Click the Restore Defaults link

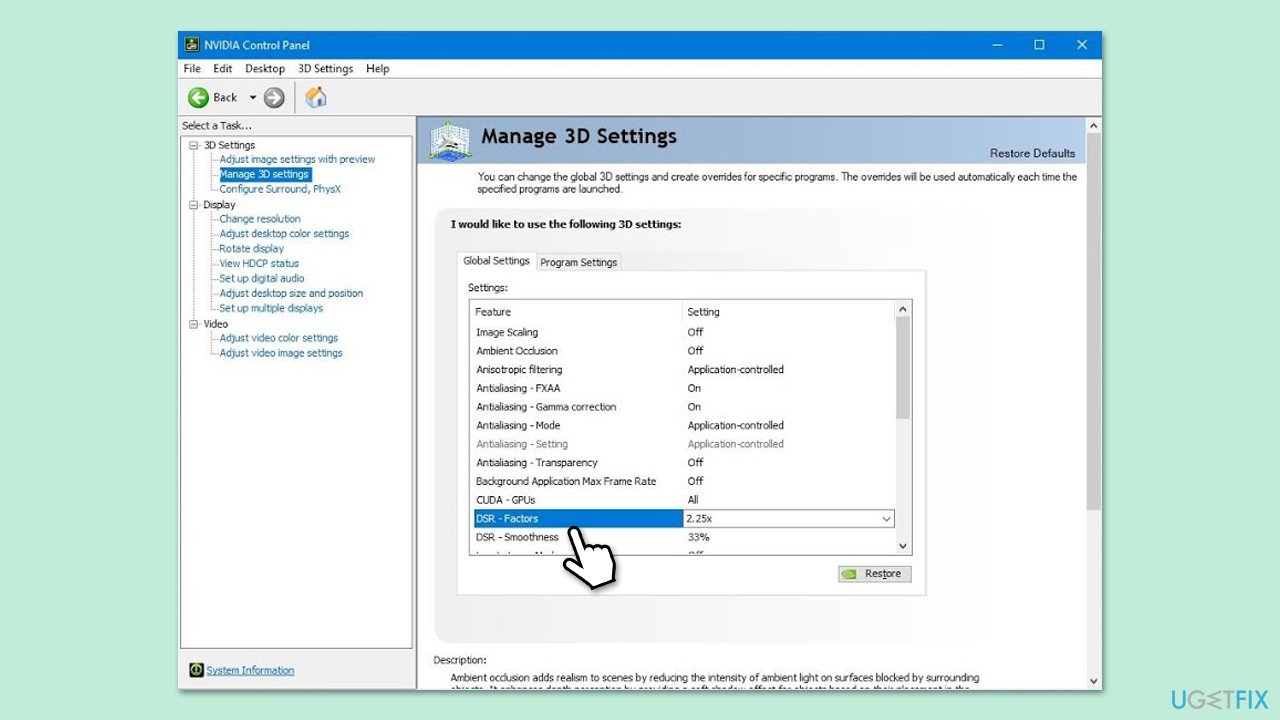pos(1032,153)
